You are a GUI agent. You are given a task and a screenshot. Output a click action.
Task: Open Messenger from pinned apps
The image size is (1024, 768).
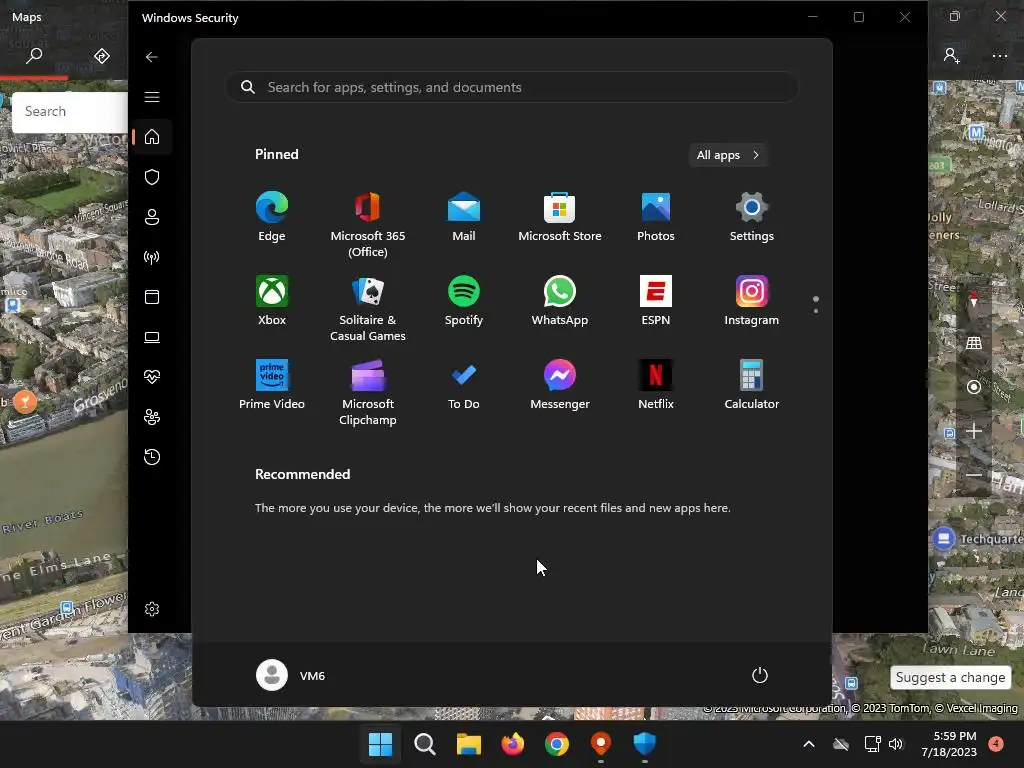coord(560,385)
